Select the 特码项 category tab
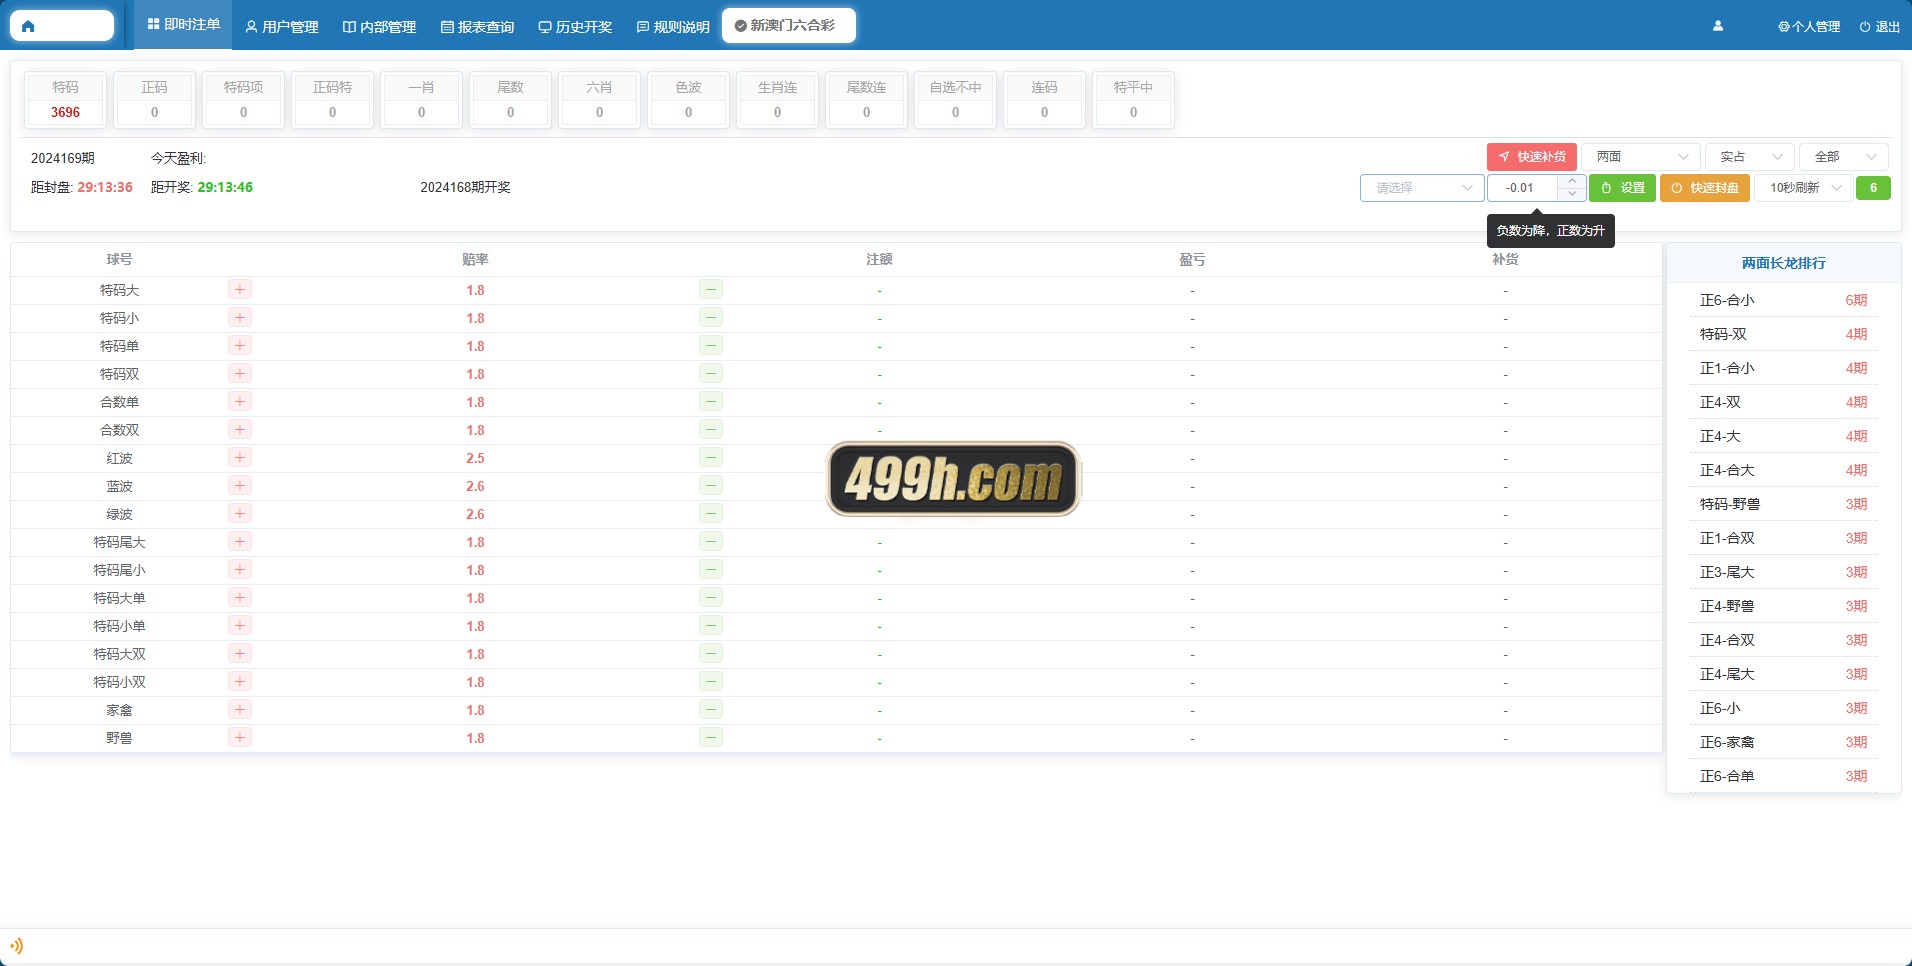Viewport: 1912px width, 966px height. coord(243,100)
